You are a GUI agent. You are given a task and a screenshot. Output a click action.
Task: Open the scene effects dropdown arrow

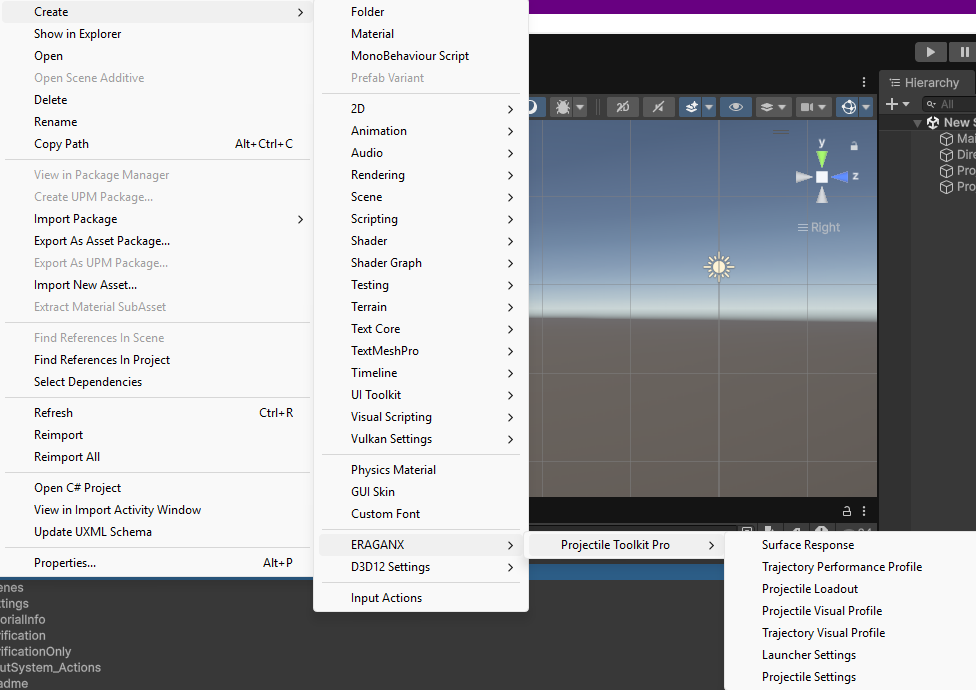pyautogui.click(x=709, y=108)
